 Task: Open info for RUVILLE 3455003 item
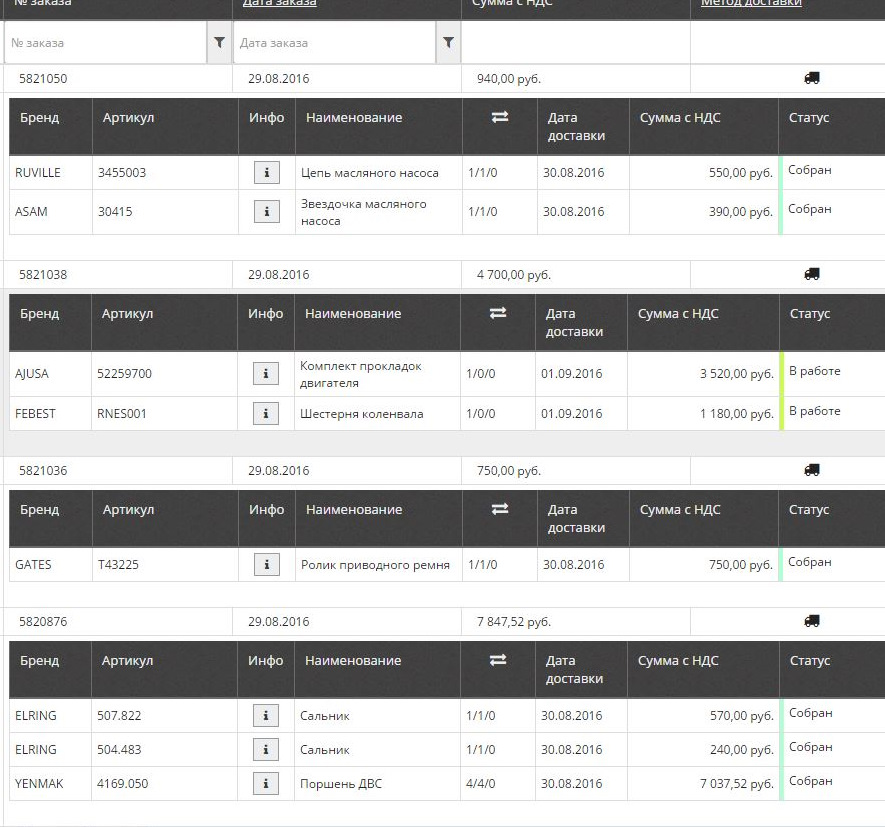pos(266,172)
